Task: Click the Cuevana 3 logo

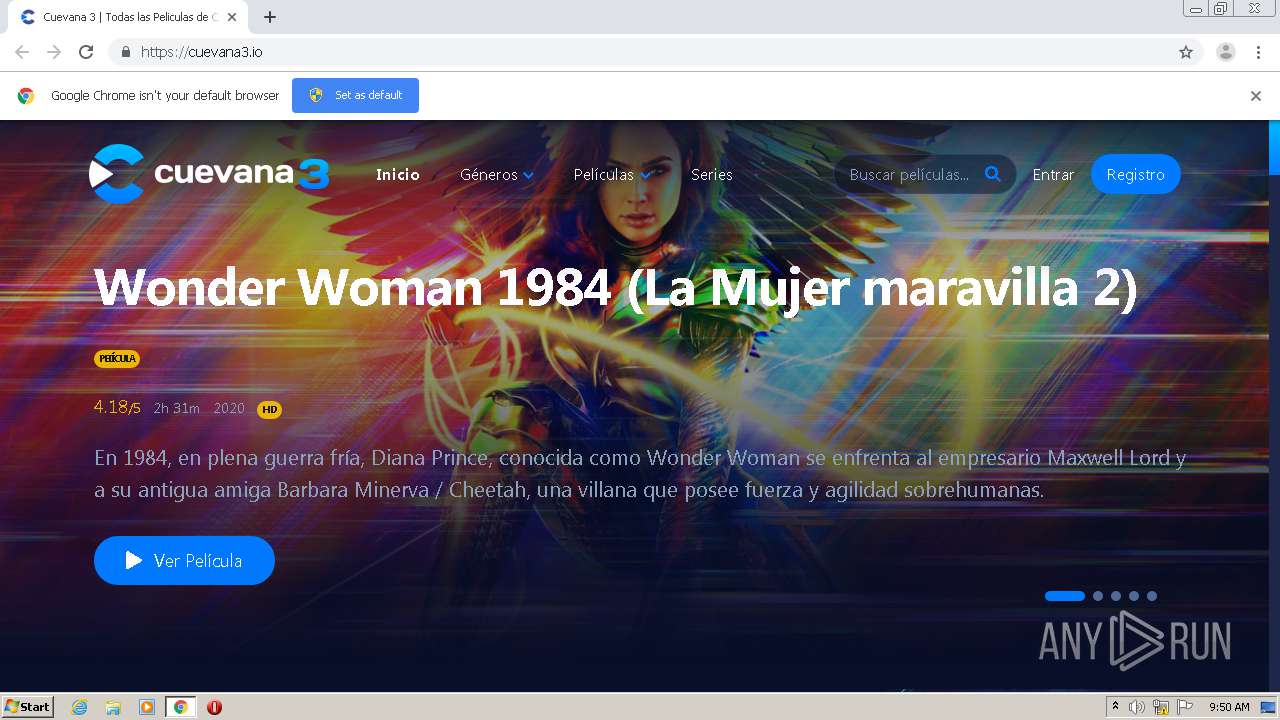Action: point(209,174)
